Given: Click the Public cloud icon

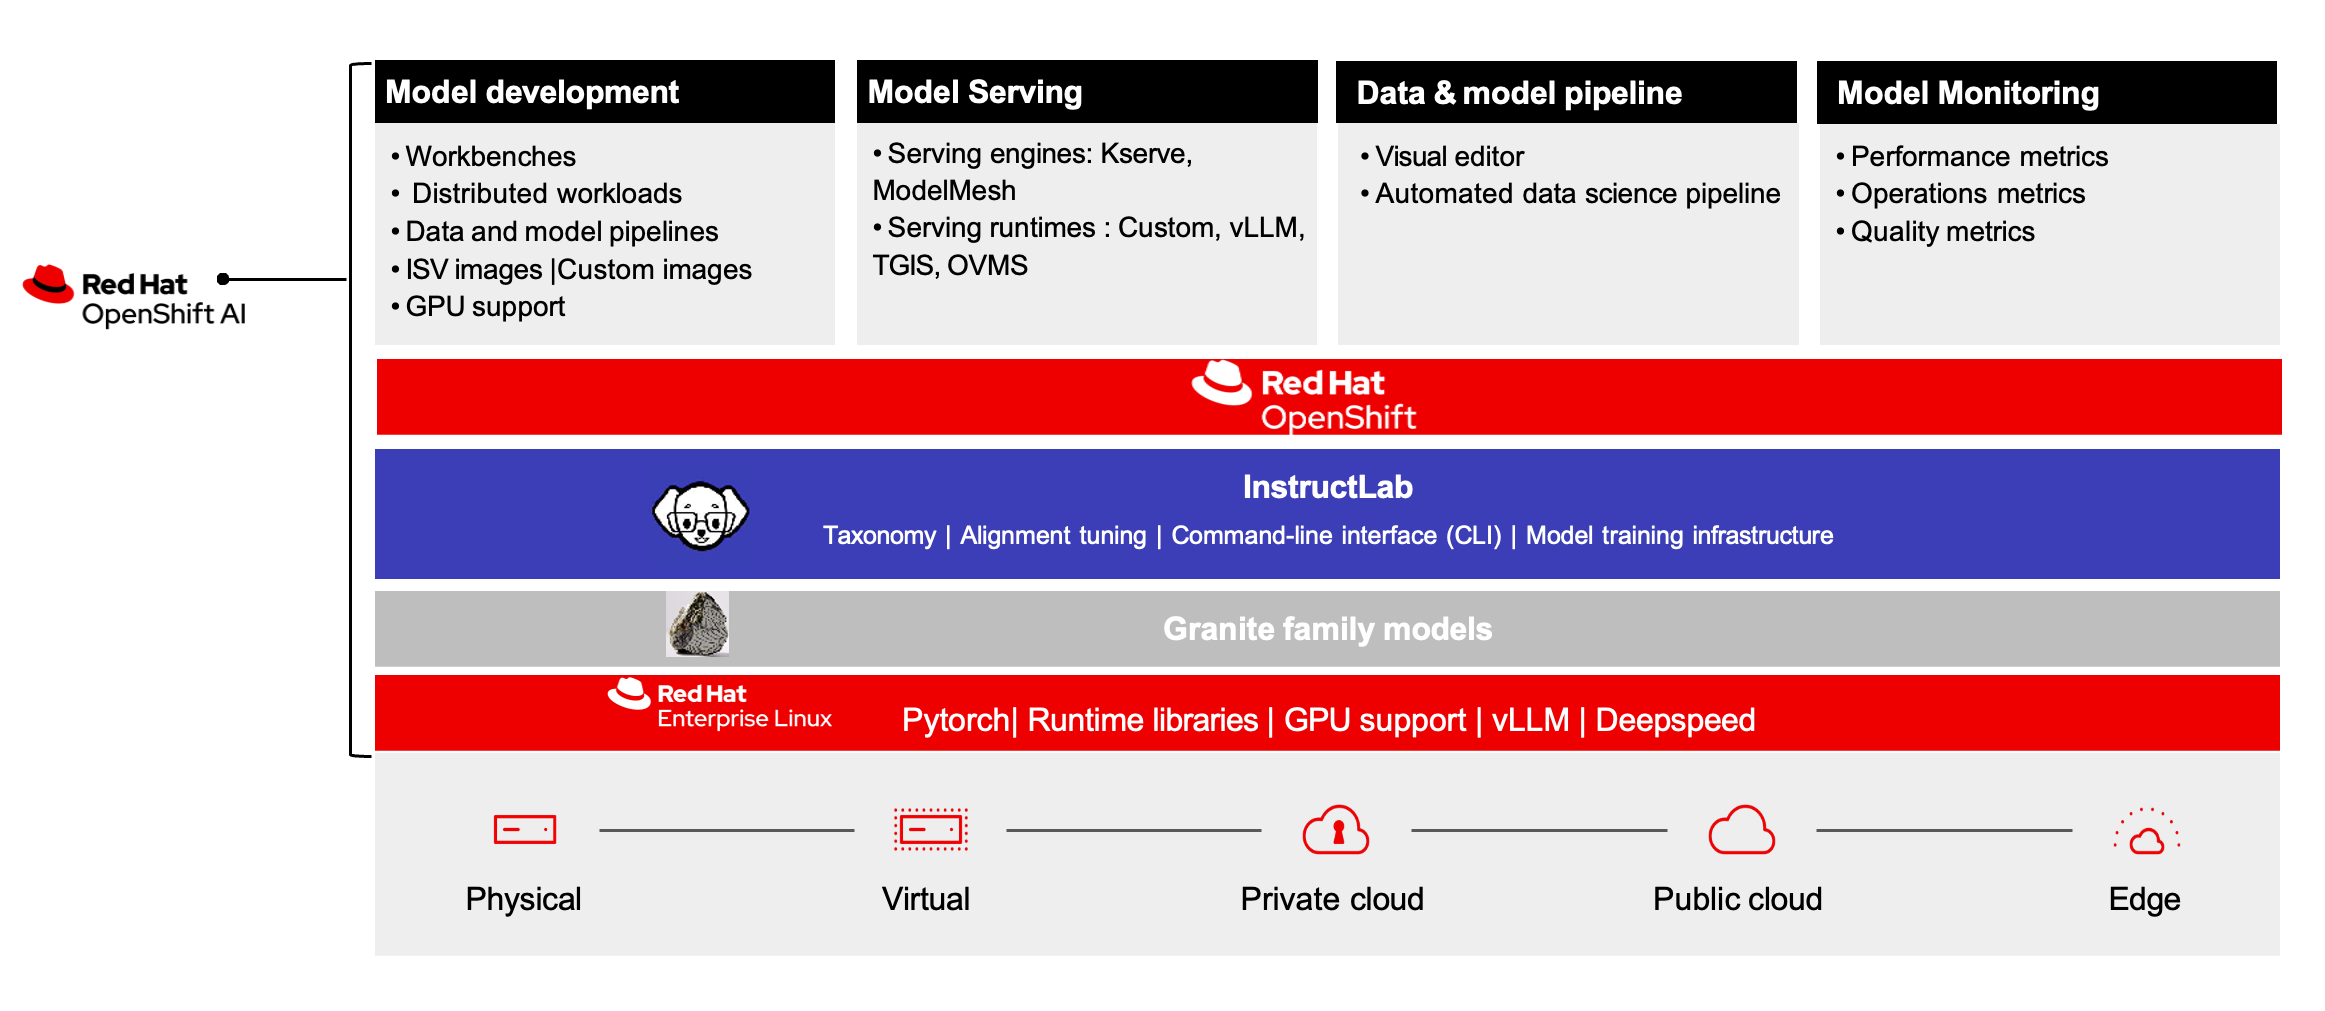Looking at the screenshot, I should pyautogui.click(x=1741, y=830).
